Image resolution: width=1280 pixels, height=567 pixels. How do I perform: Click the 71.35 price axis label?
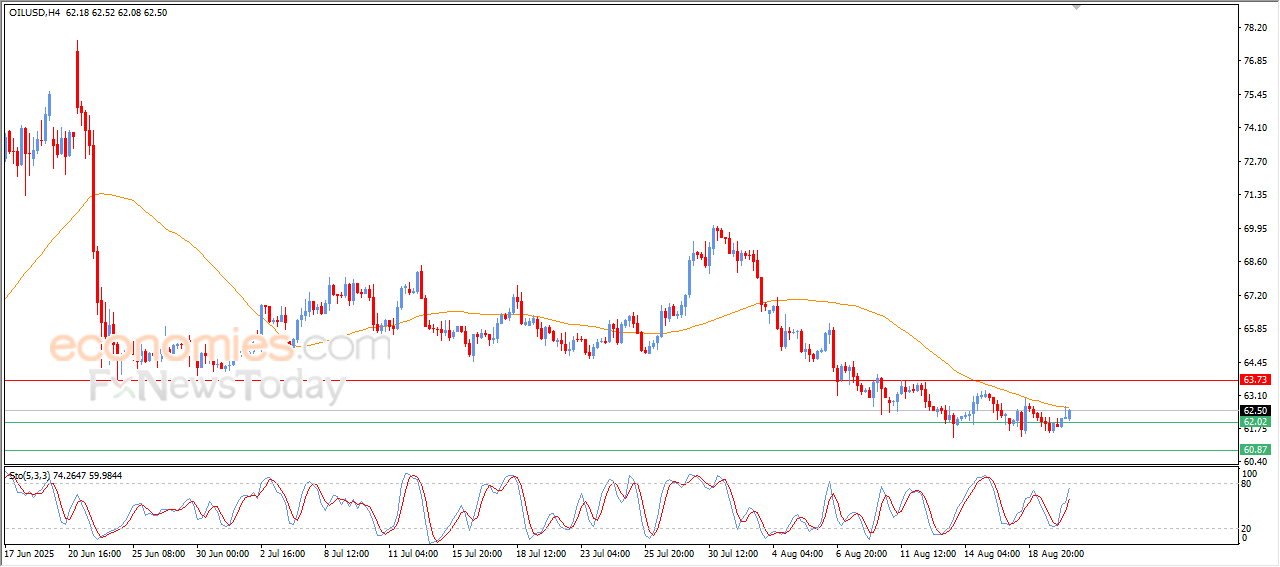click(1255, 195)
